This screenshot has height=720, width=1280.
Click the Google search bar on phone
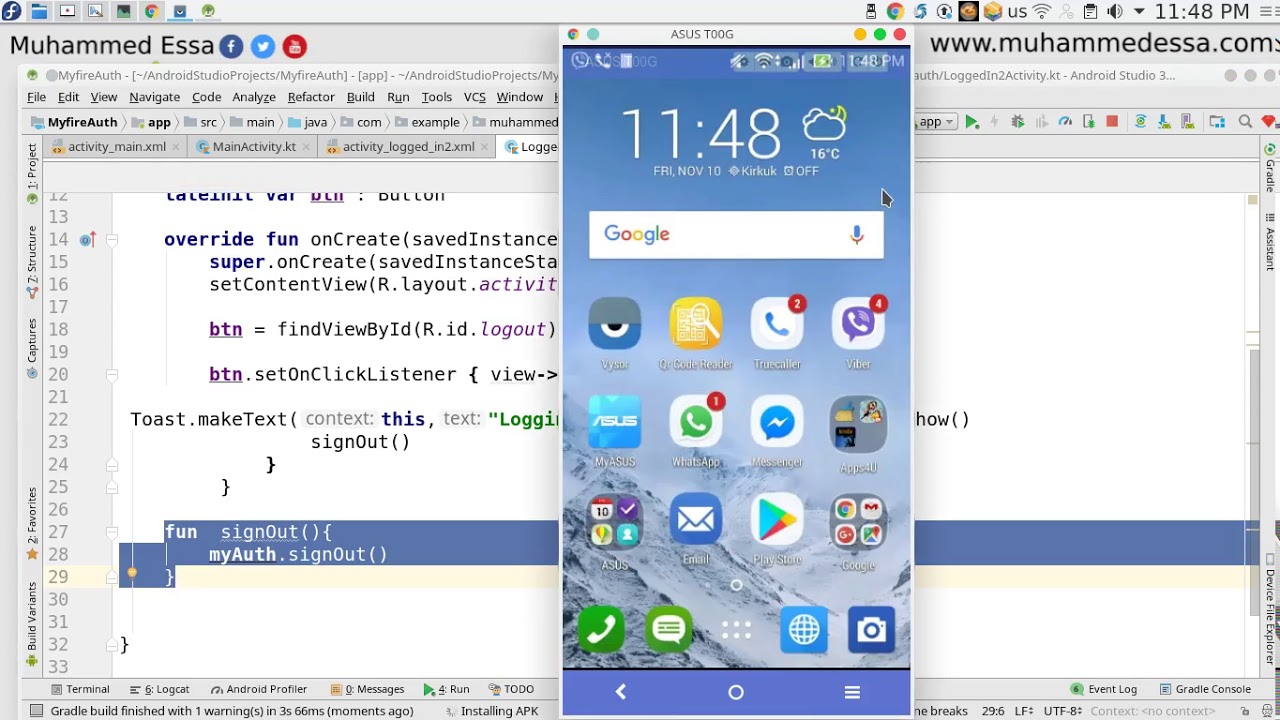point(736,235)
